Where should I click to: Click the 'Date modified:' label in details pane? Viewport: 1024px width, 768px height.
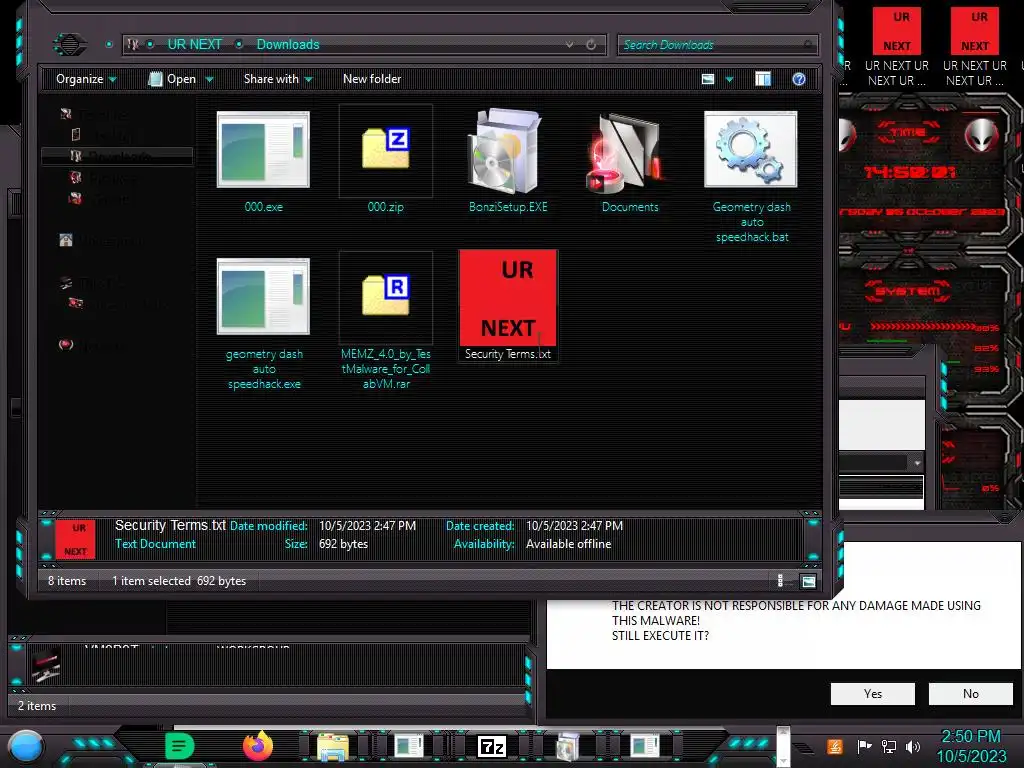click(268, 526)
